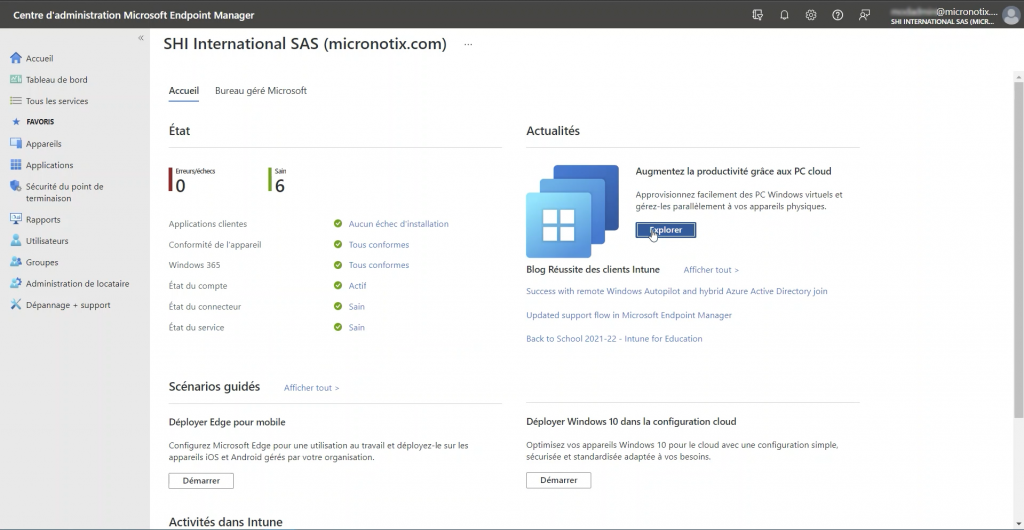Viewport: 1024px width, 530px height.
Task: Click the Accueil home icon in sidebar
Action: tap(16, 58)
